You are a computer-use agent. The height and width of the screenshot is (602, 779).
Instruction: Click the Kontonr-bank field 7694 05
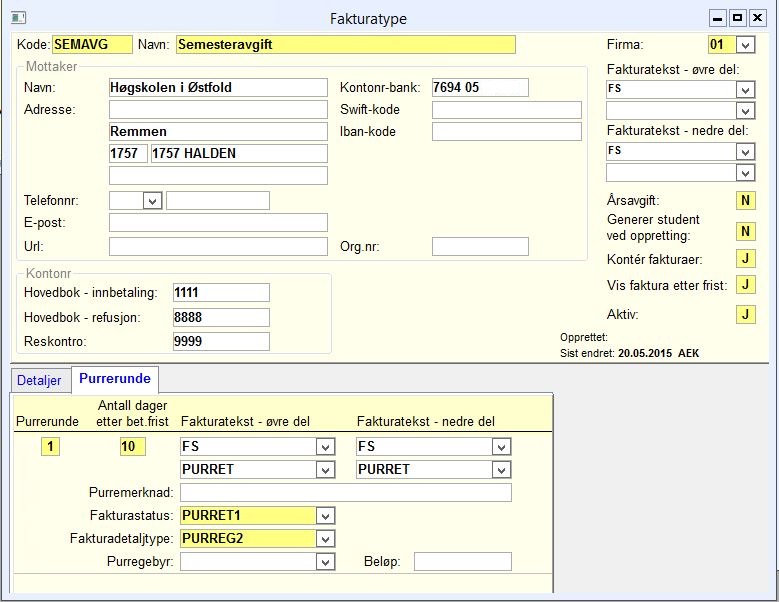(480, 87)
